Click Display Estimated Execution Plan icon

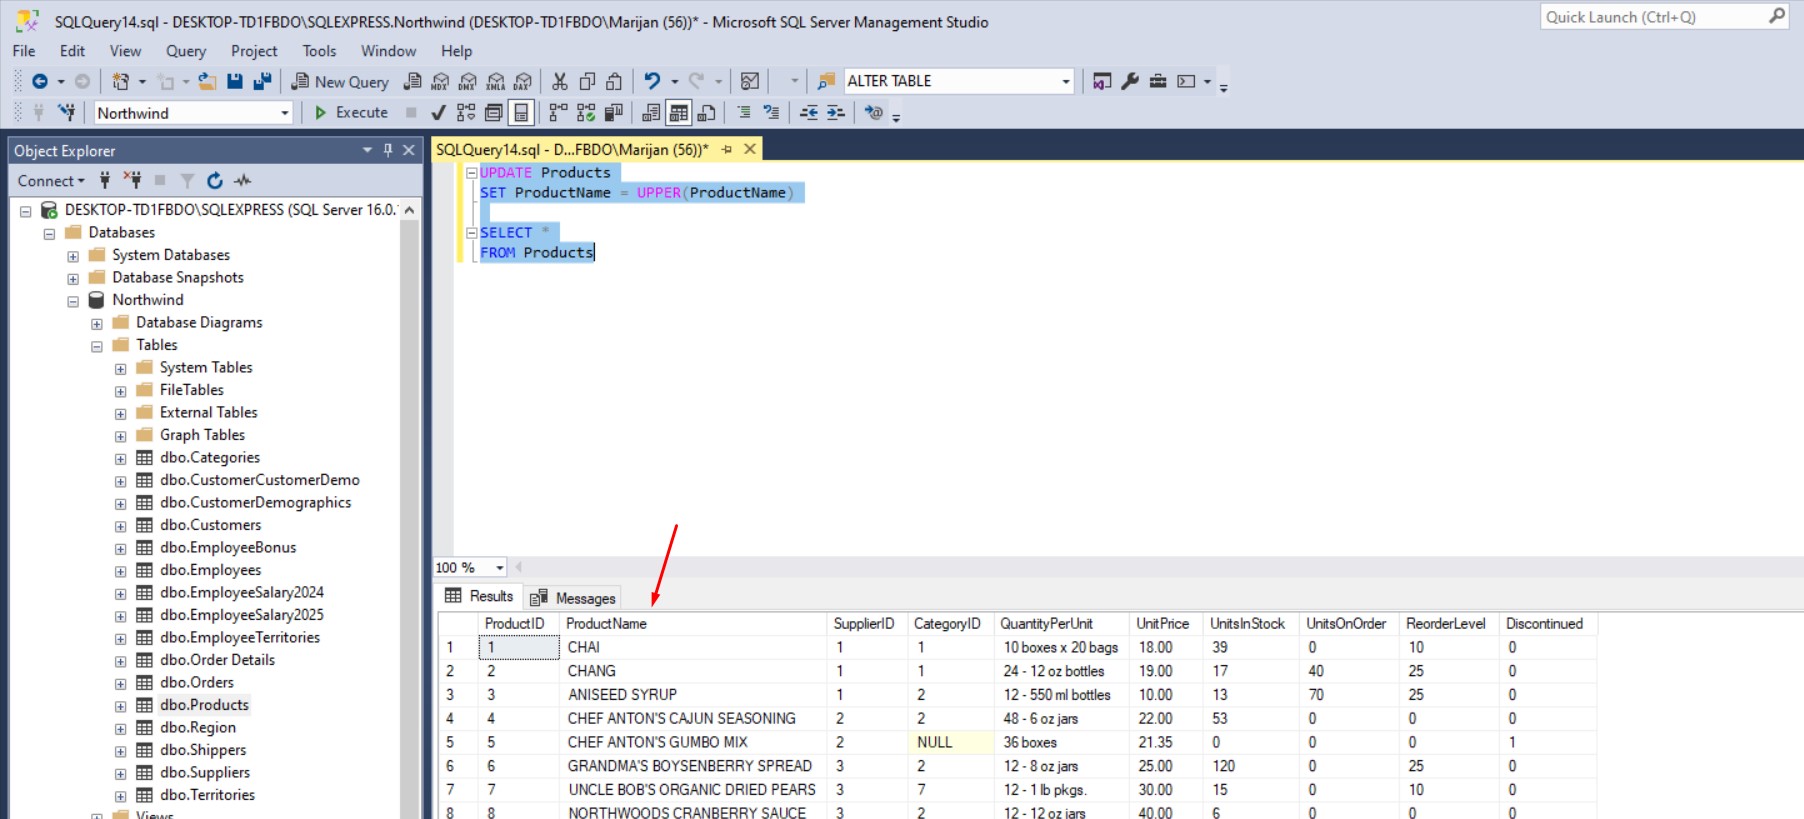(466, 113)
